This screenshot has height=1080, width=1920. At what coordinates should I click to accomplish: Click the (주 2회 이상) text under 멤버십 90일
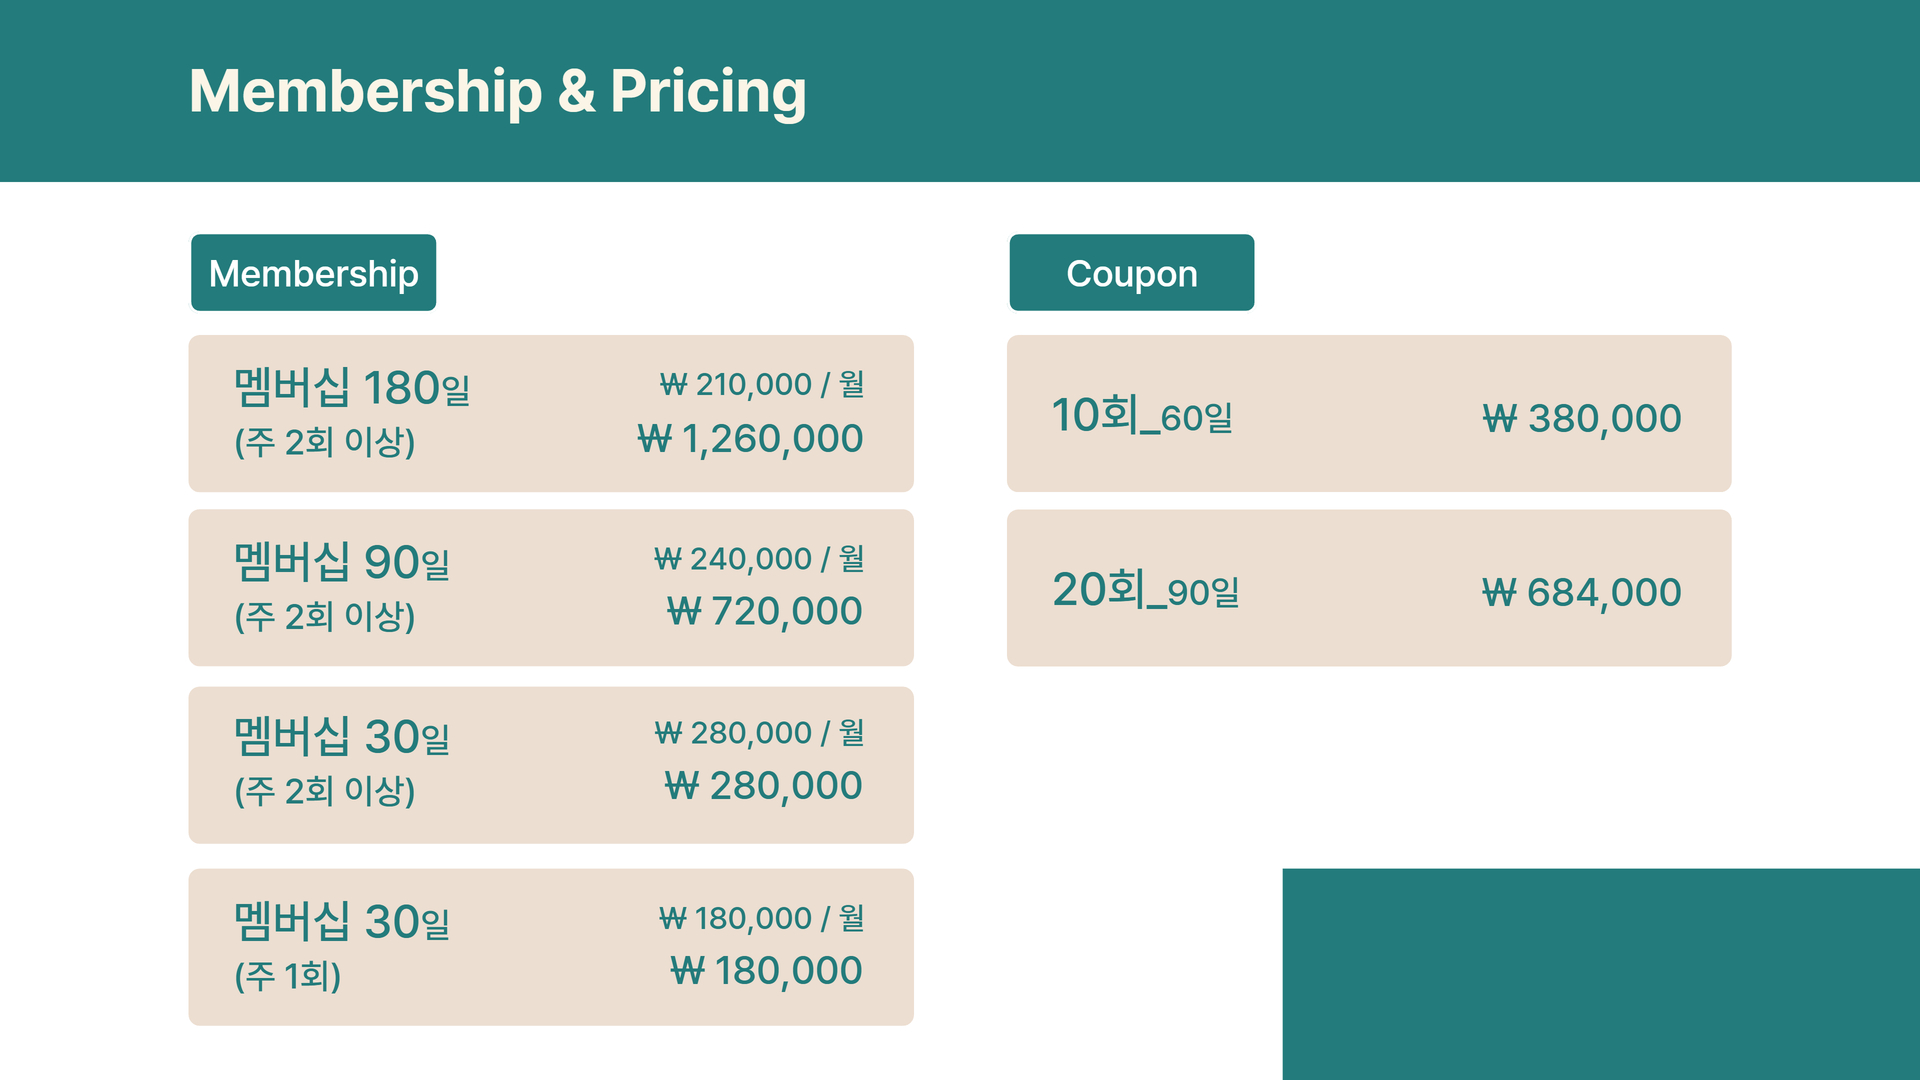pos(324,616)
